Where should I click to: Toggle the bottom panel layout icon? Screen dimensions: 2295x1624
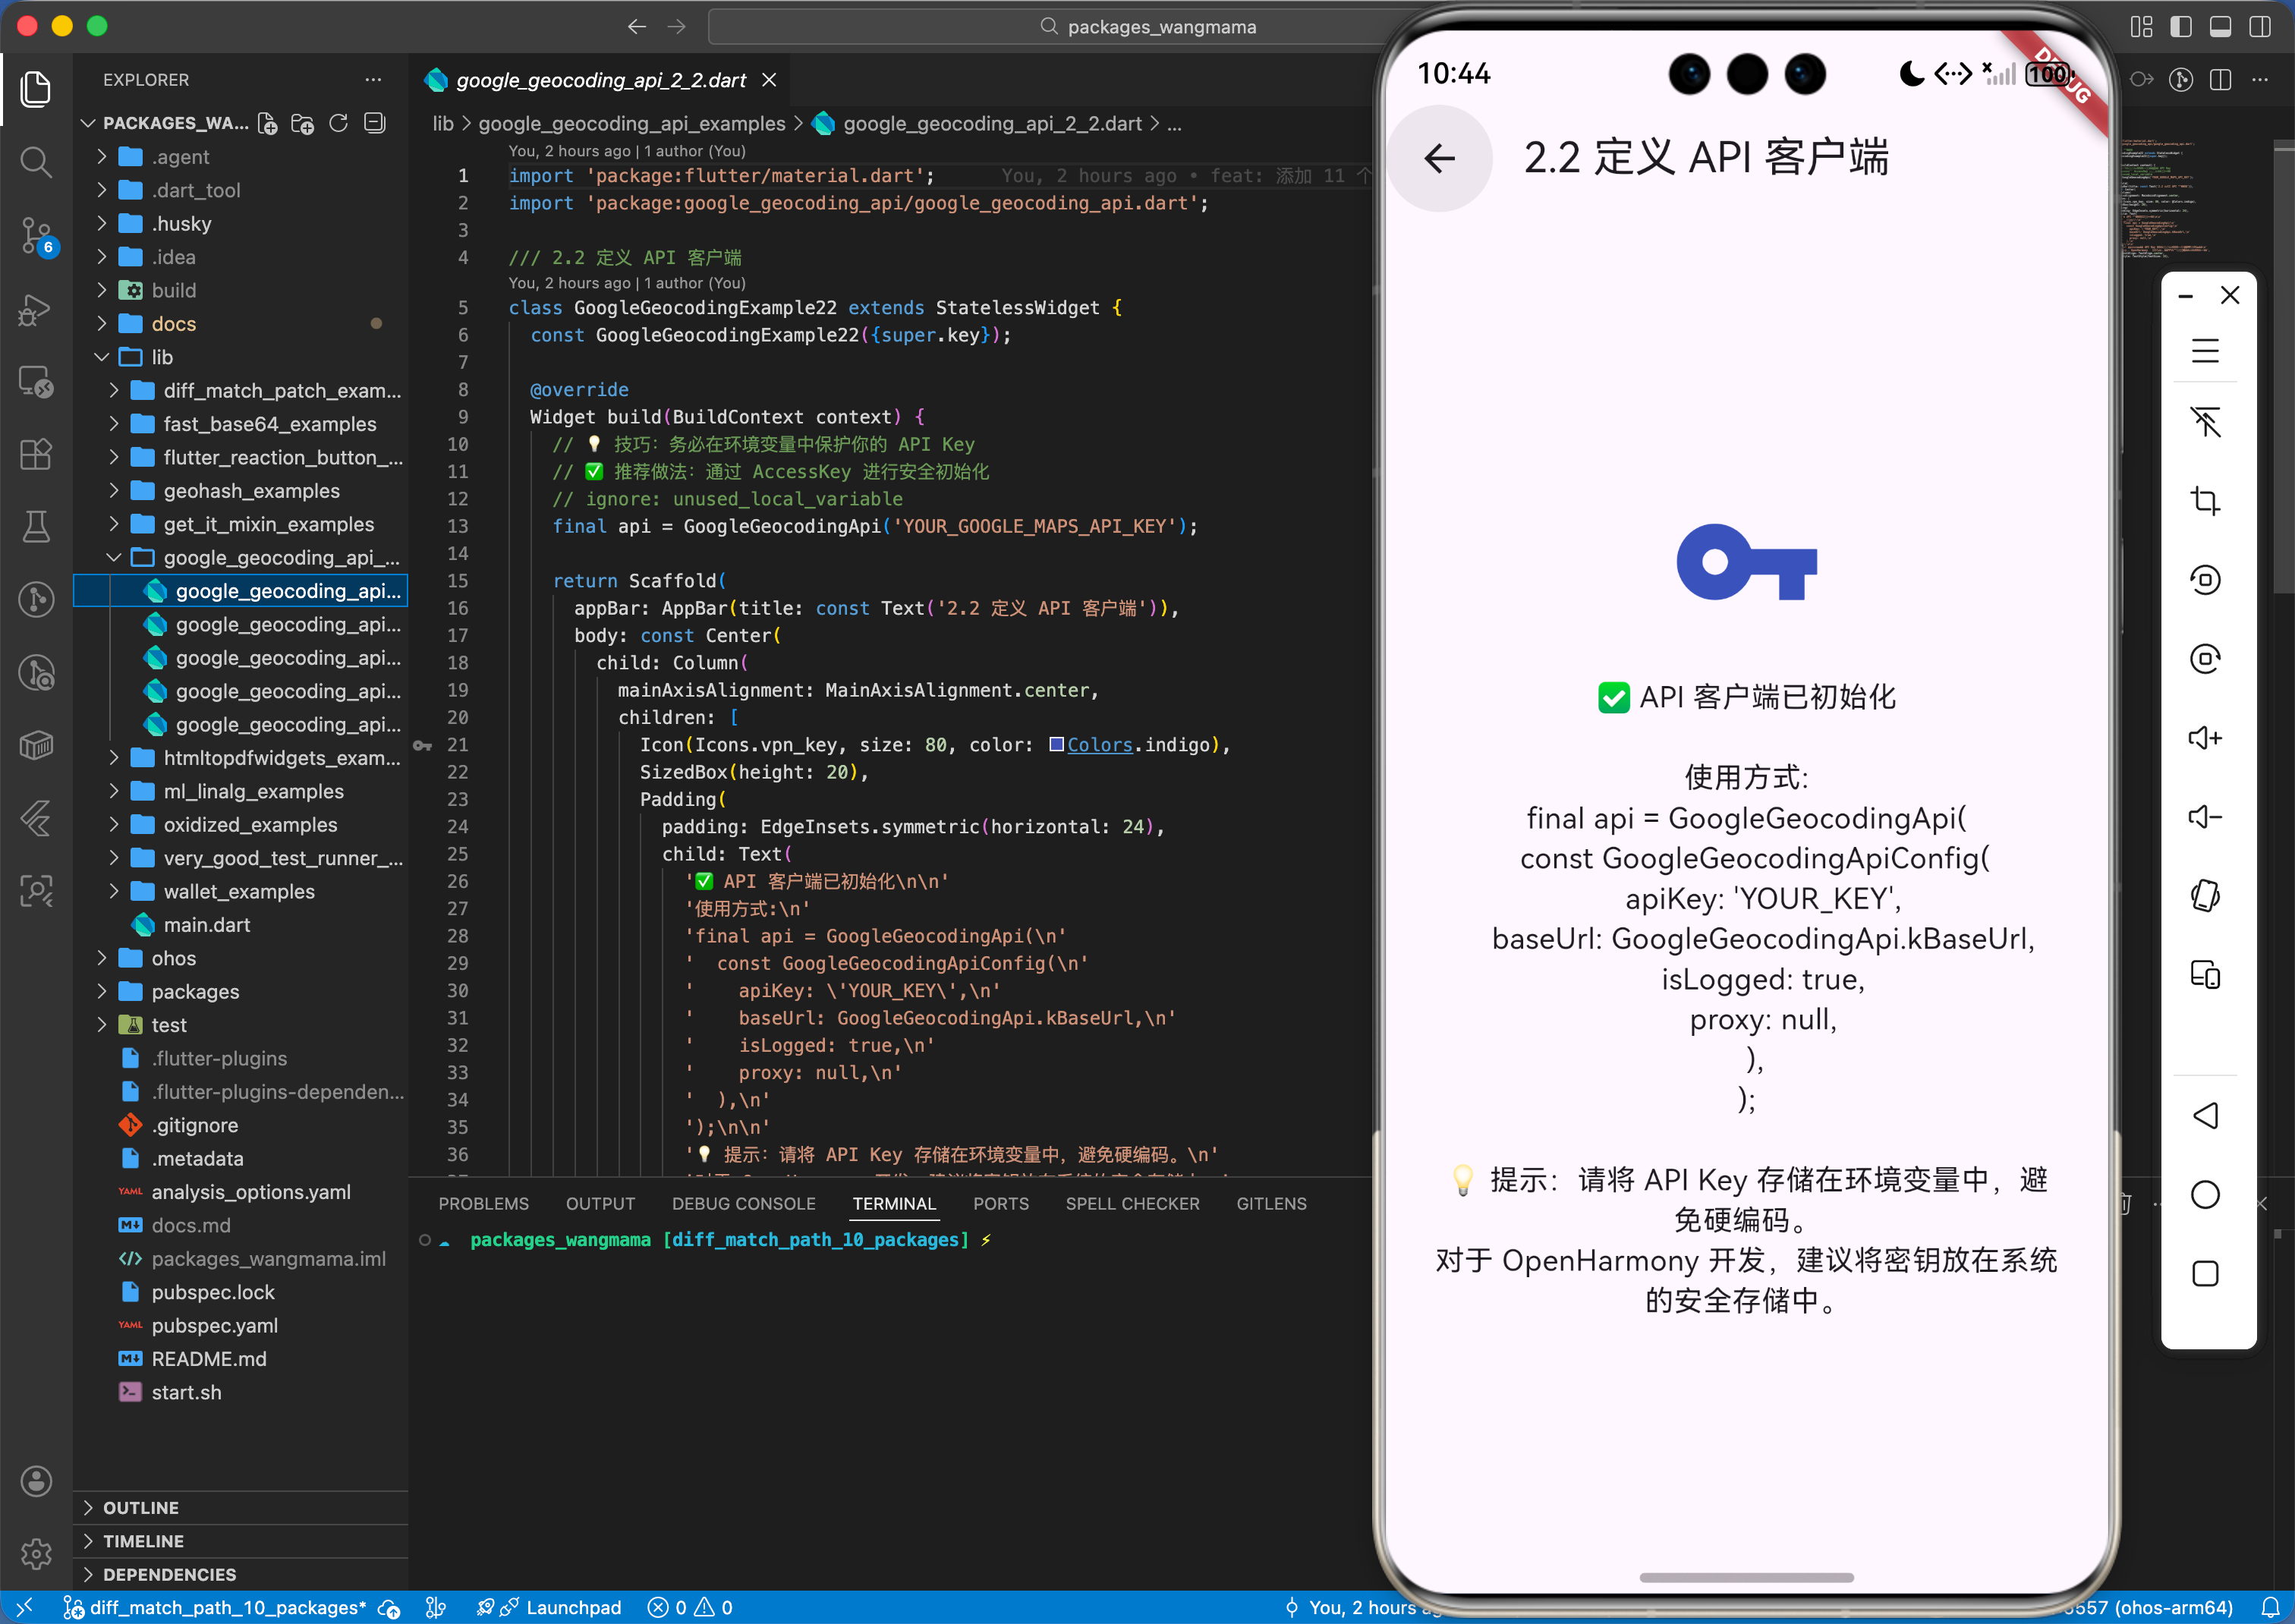[x=2220, y=27]
